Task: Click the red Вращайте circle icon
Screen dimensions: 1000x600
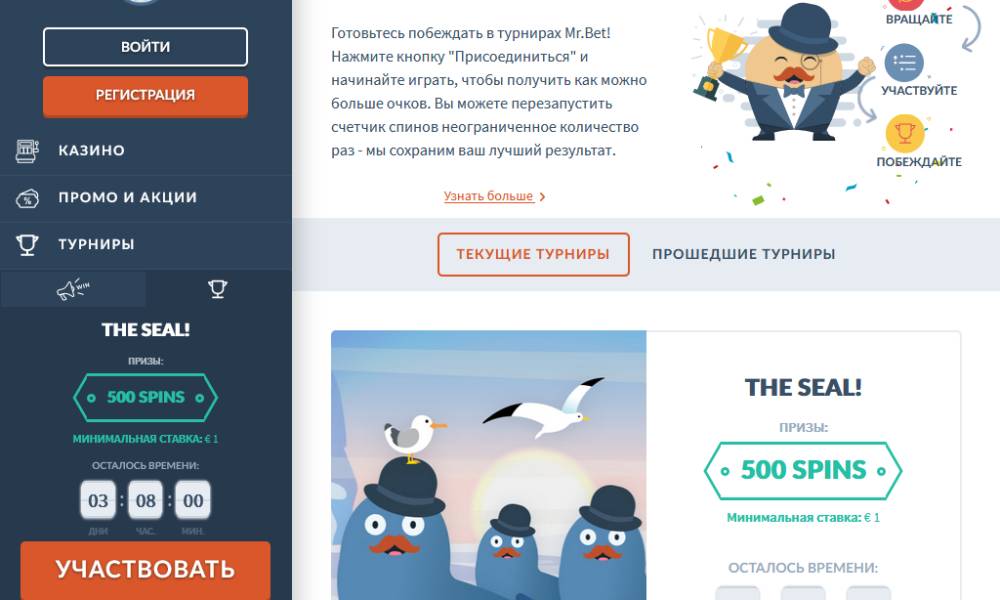Action: 906,5
